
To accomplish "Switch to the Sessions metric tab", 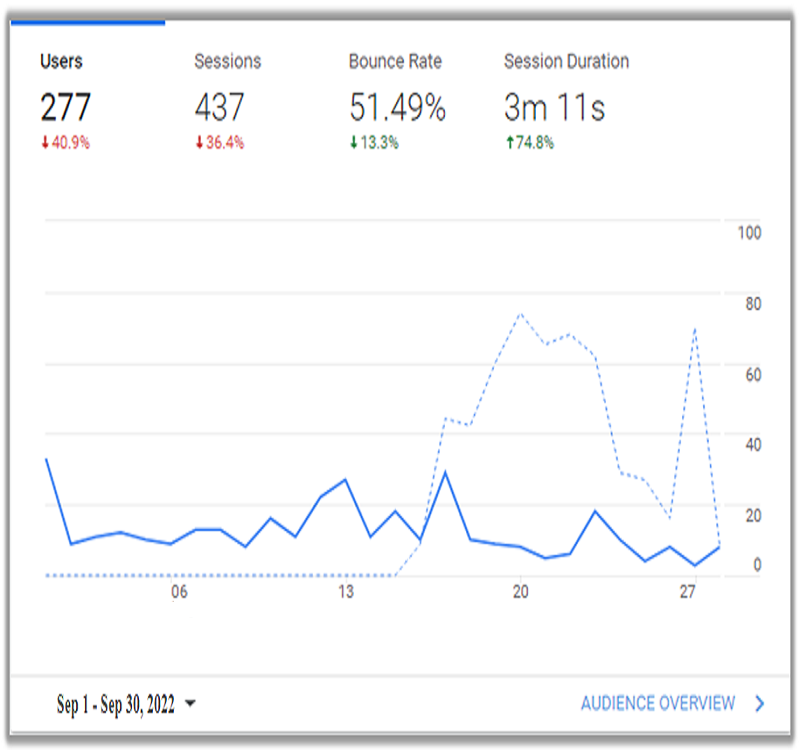I will tap(227, 61).
